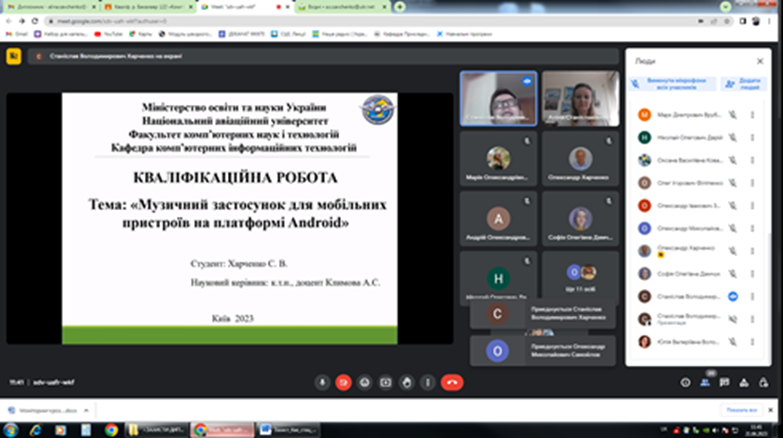Toggle the people panel icon in the bottom bar
The height and width of the screenshot is (438, 783).
click(705, 383)
